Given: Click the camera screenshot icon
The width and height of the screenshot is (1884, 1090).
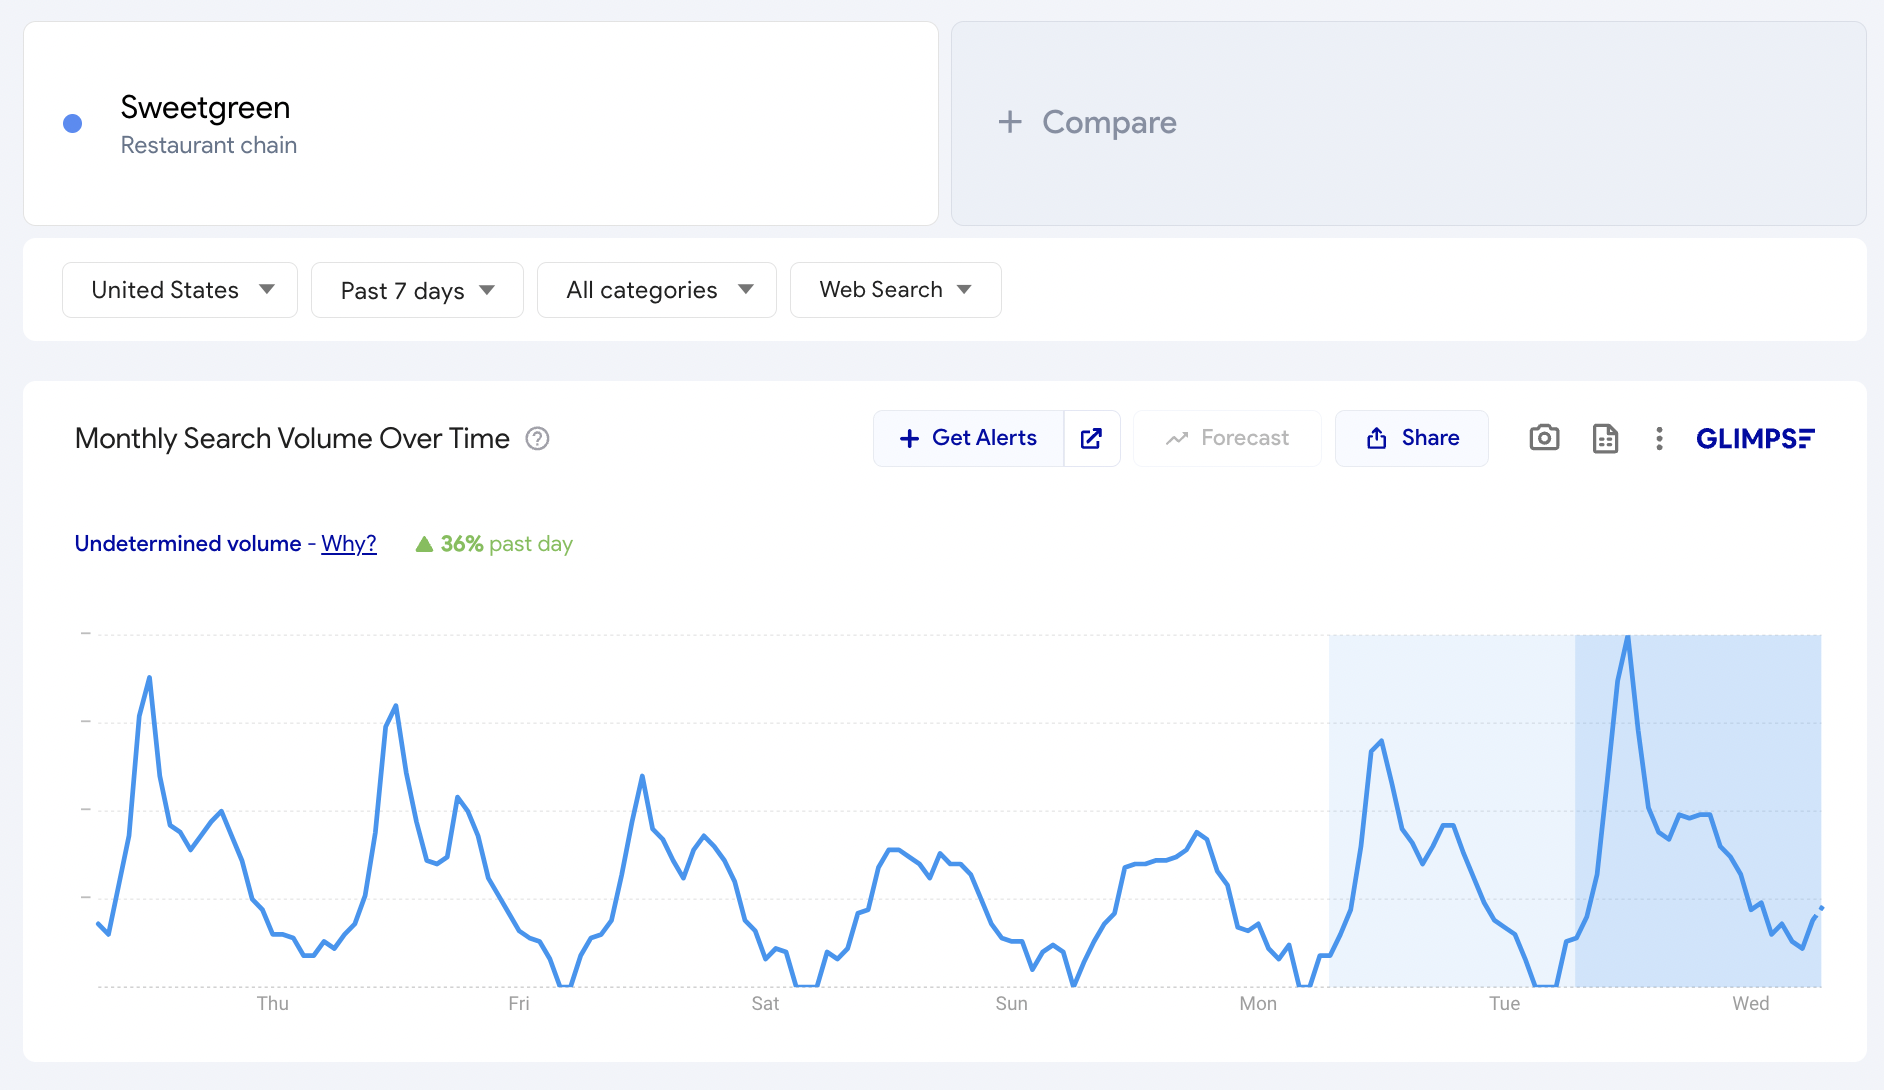Looking at the screenshot, I should click(1544, 438).
